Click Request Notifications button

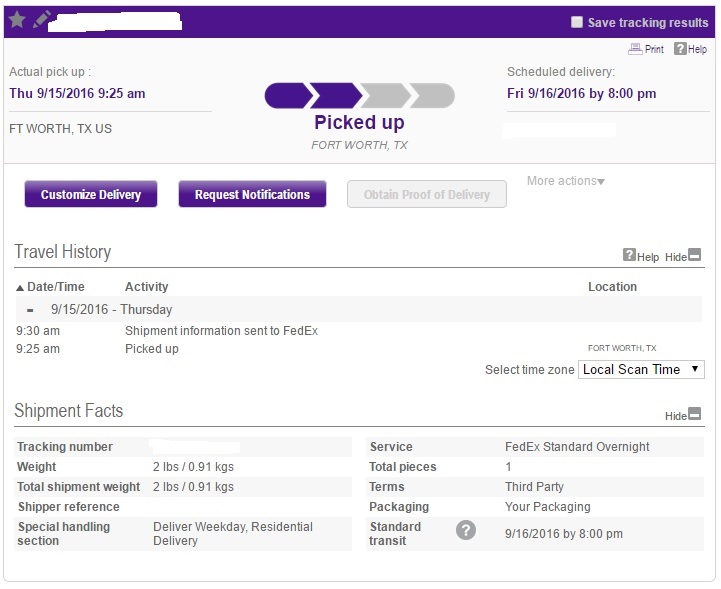[252, 194]
